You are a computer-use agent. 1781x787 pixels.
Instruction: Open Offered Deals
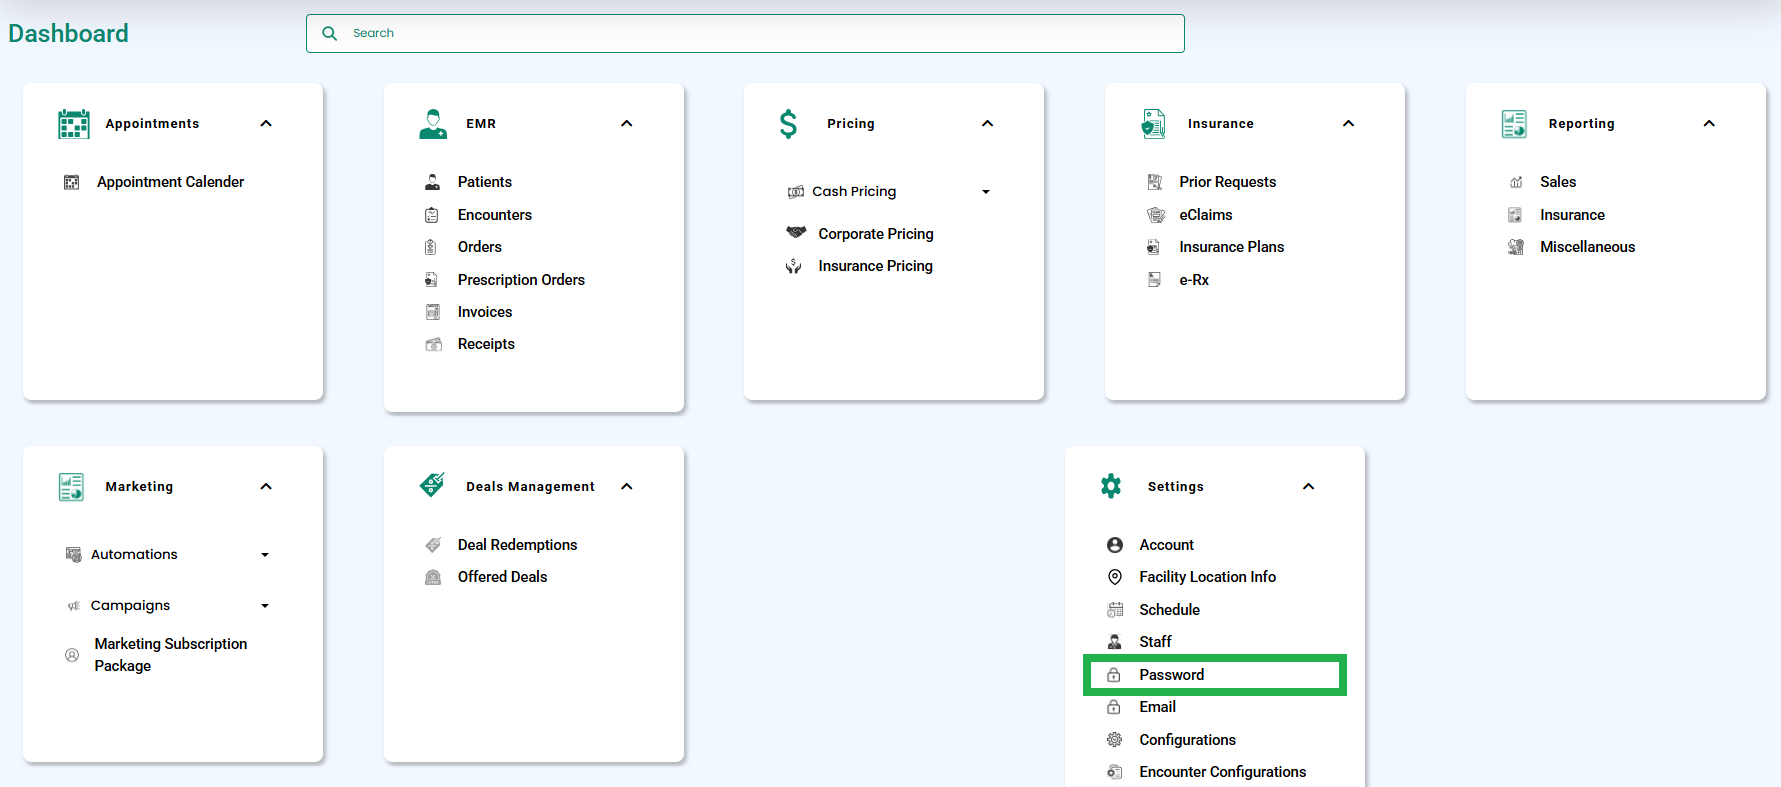[503, 577]
